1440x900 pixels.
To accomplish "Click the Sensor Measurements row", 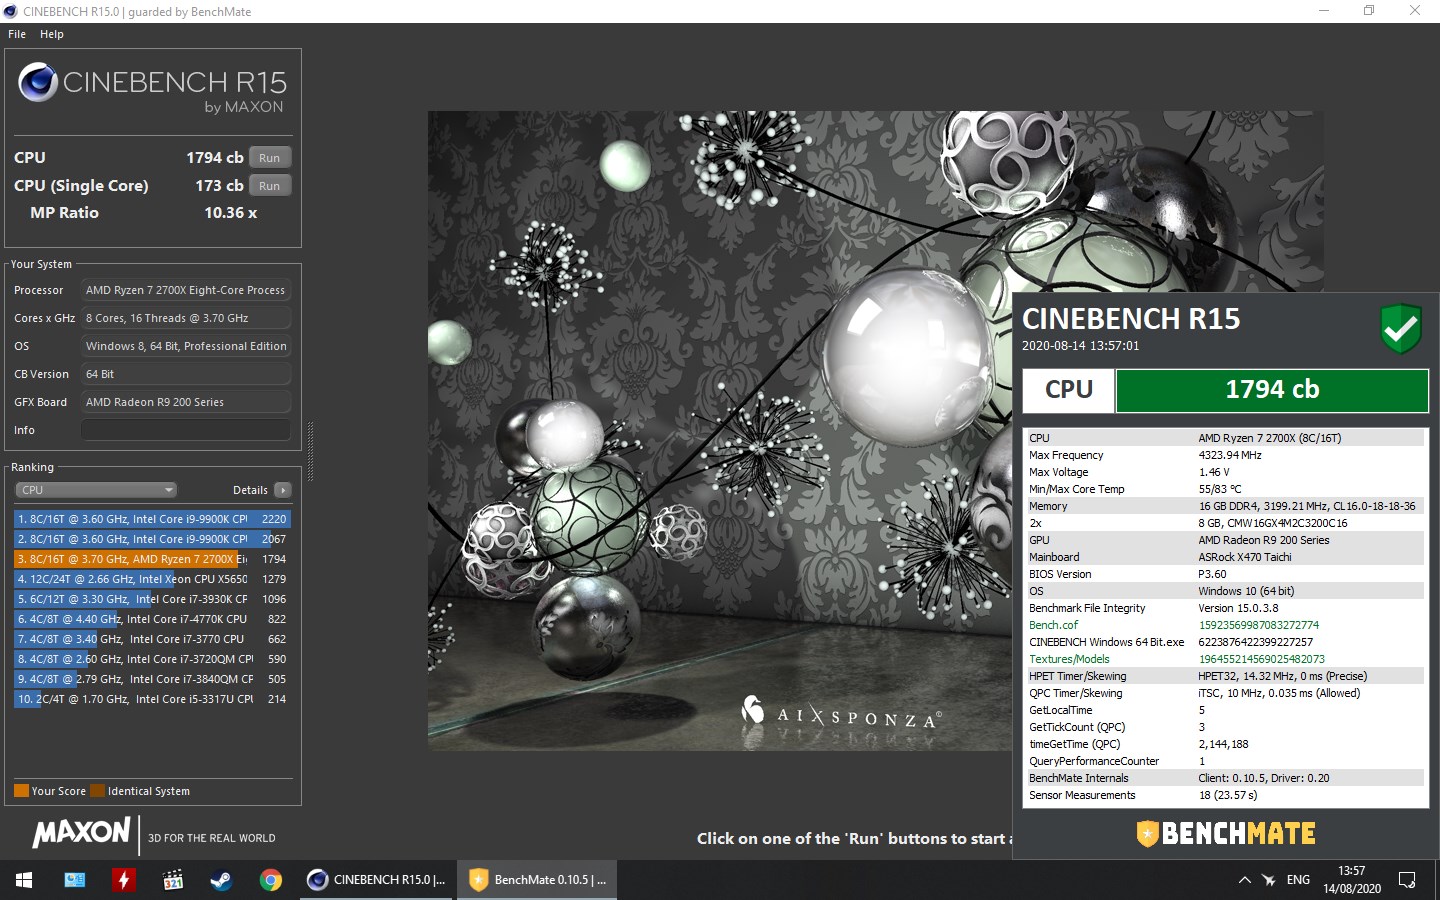I will (x=1226, y=795).
